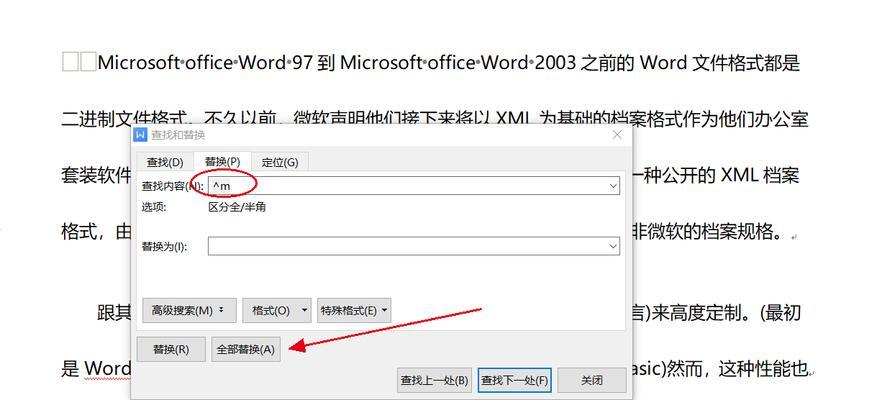
Task: Click the word 二进制文件格式 in the document
Action: [x=124, y=120]
